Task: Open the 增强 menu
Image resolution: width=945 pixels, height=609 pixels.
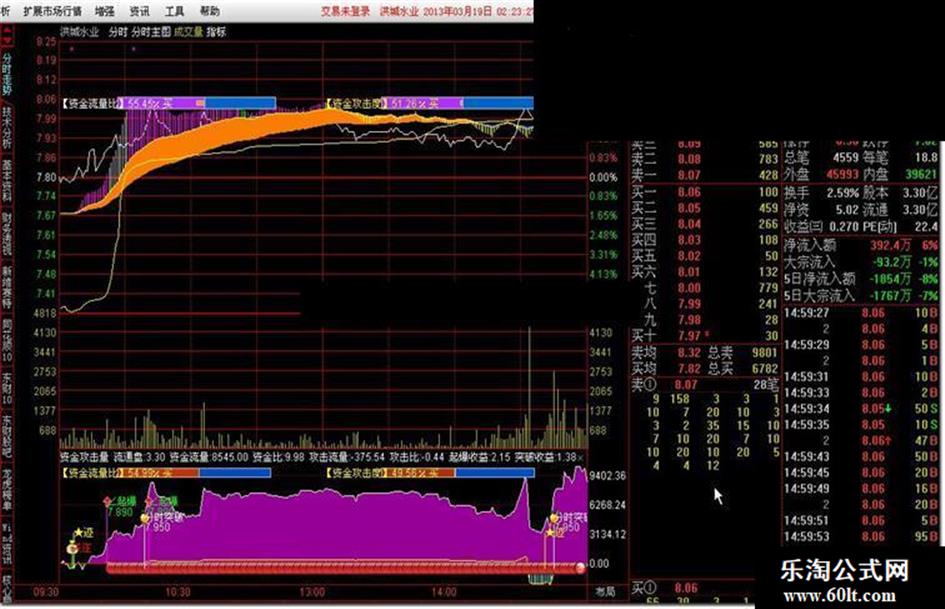Action: (104, 11)
